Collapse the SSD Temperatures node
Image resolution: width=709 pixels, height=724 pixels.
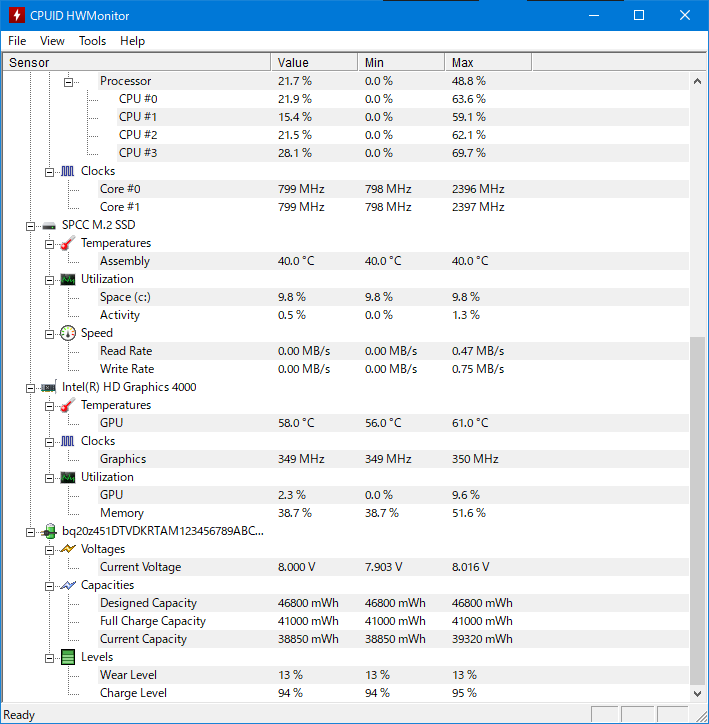[x=49, y=244]
